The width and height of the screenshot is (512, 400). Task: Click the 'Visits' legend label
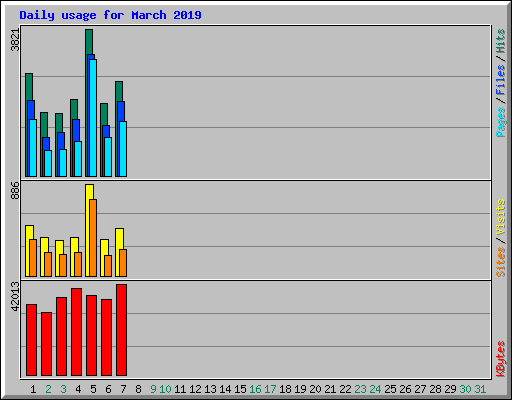tap(500, 218)
